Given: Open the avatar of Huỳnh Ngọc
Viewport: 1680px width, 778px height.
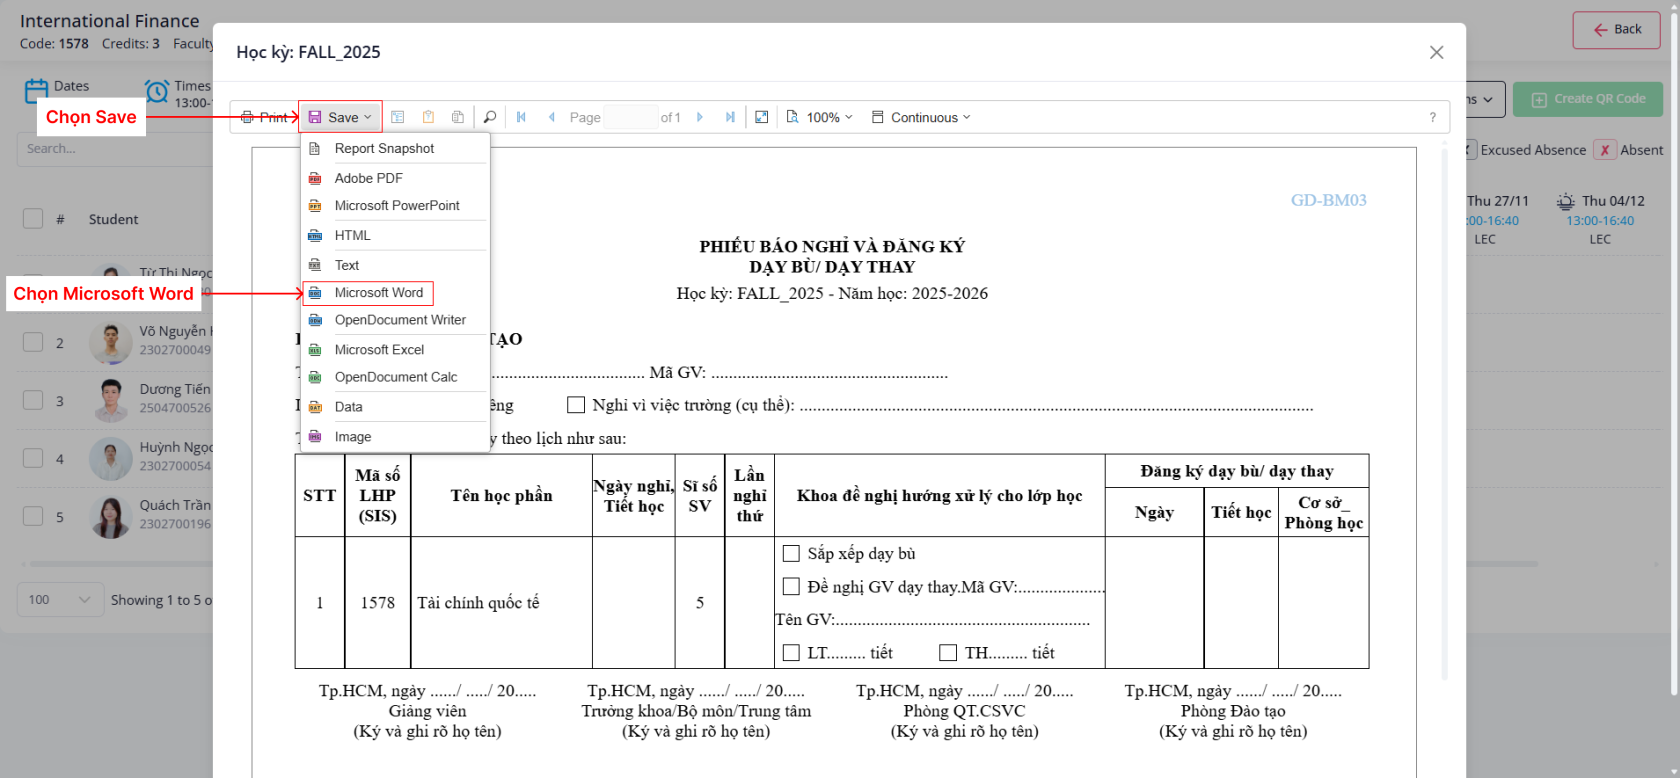Looking at the screenshot, I should click(111, 458).
